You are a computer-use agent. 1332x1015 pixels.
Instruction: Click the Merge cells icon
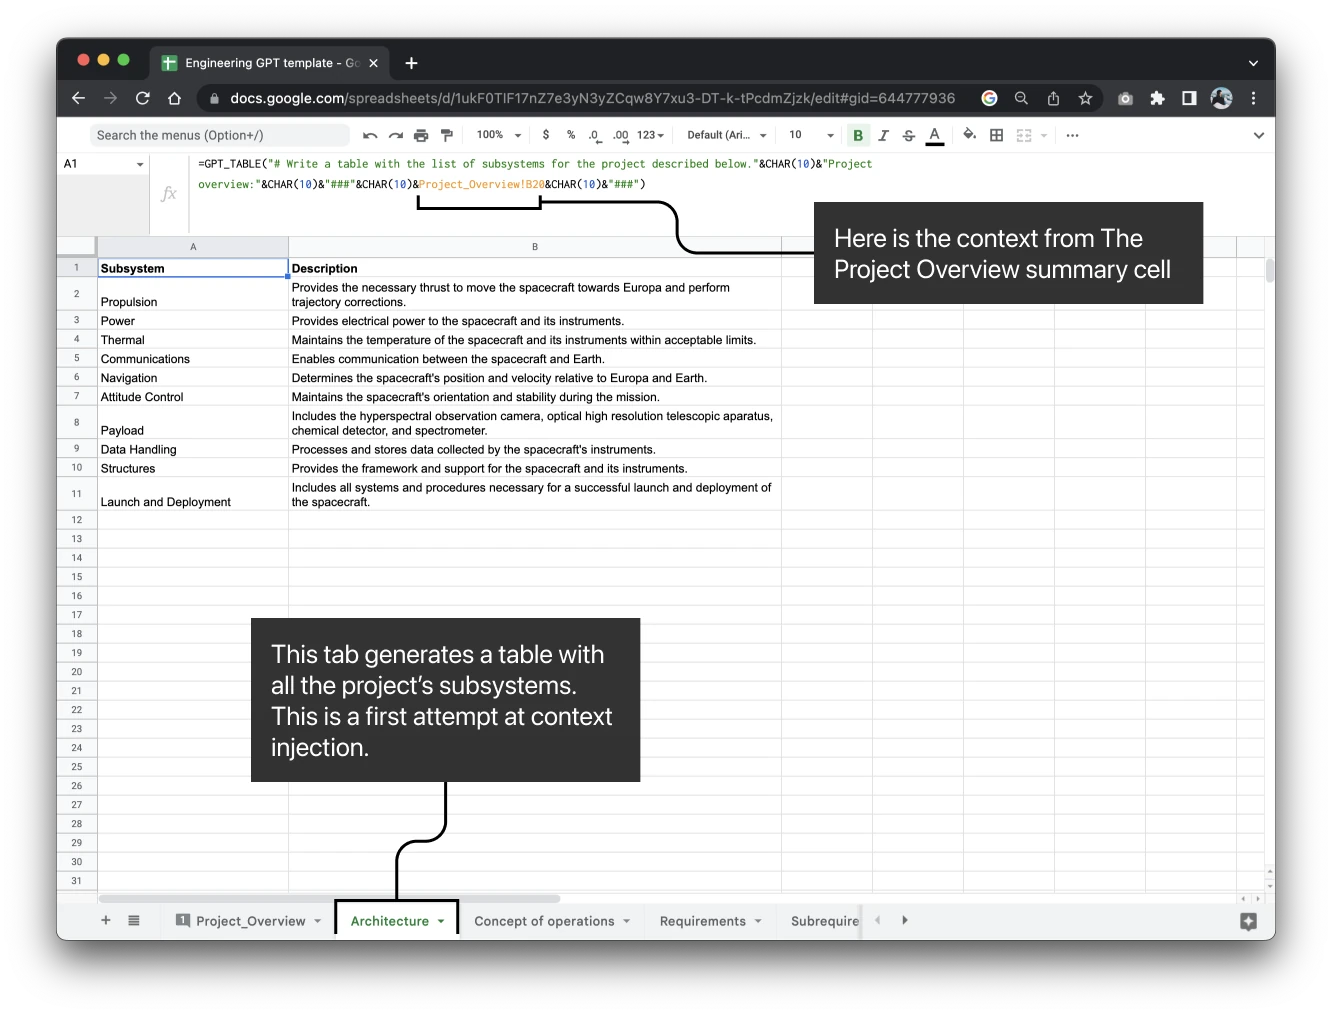1024,135
